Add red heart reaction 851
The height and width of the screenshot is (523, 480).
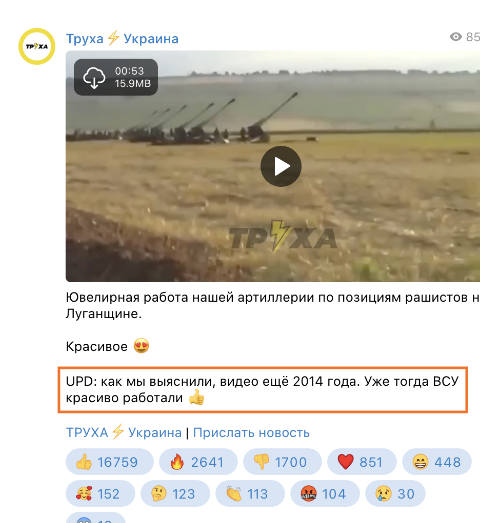point(362,462)
